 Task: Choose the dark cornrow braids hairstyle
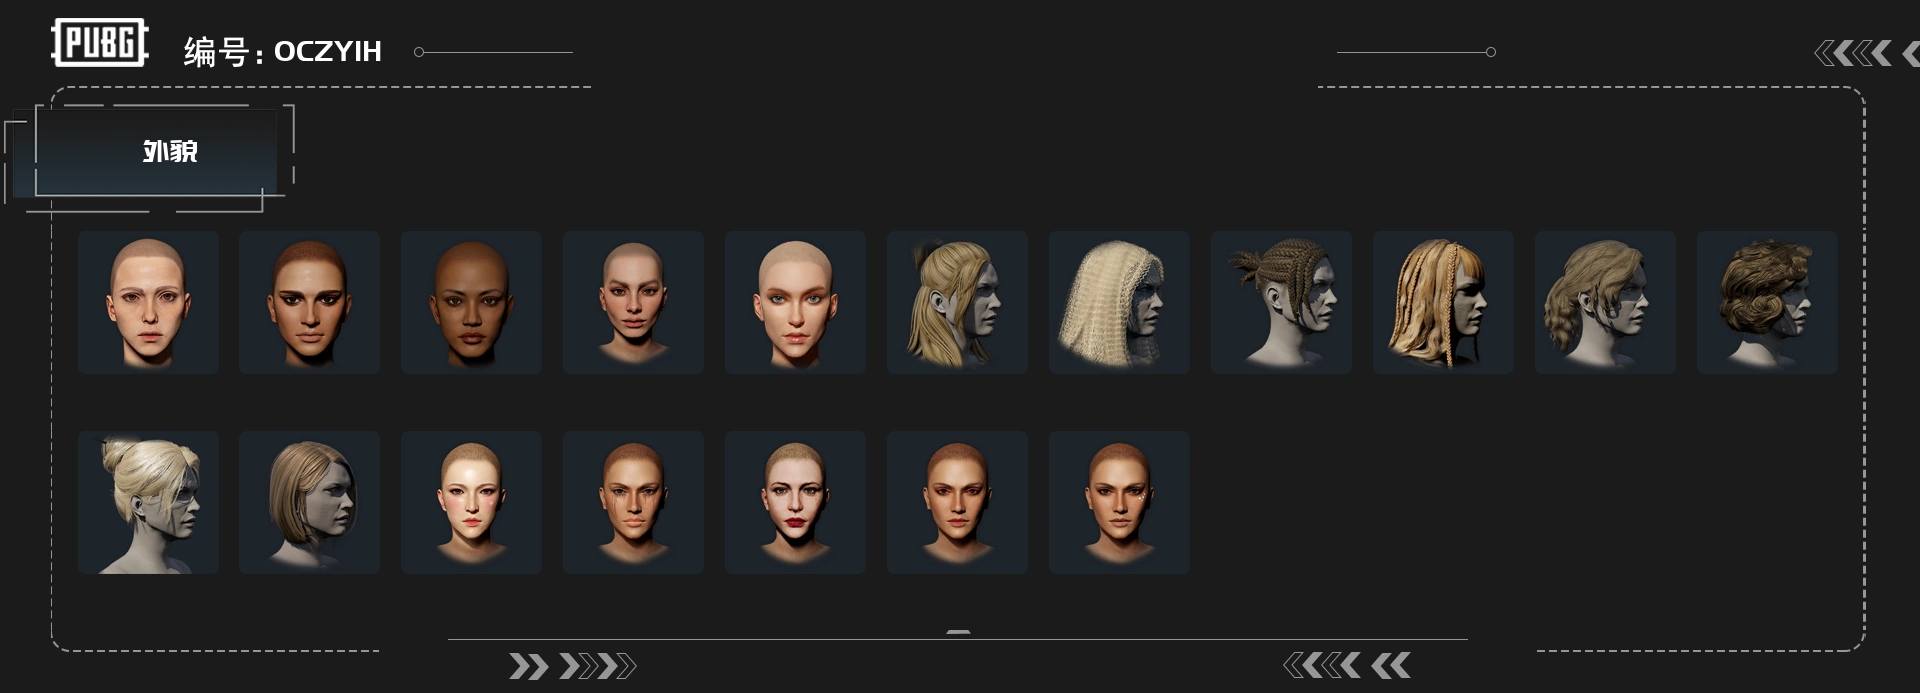tap(1282, 302)
